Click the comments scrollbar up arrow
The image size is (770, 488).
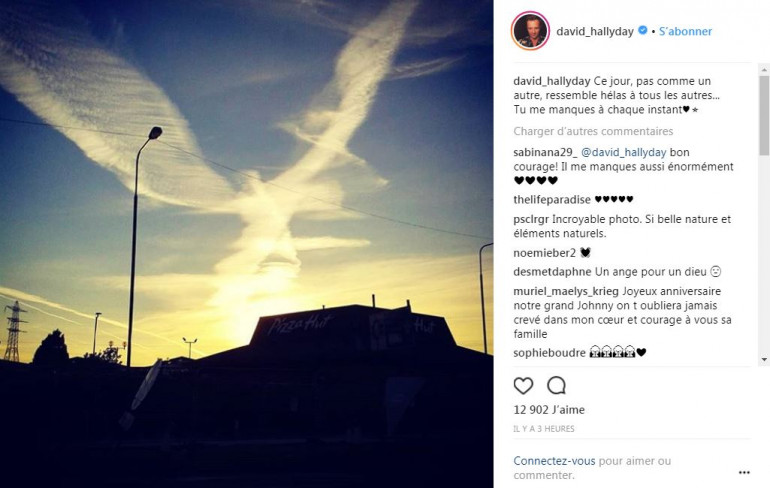(x=764, y=70)
